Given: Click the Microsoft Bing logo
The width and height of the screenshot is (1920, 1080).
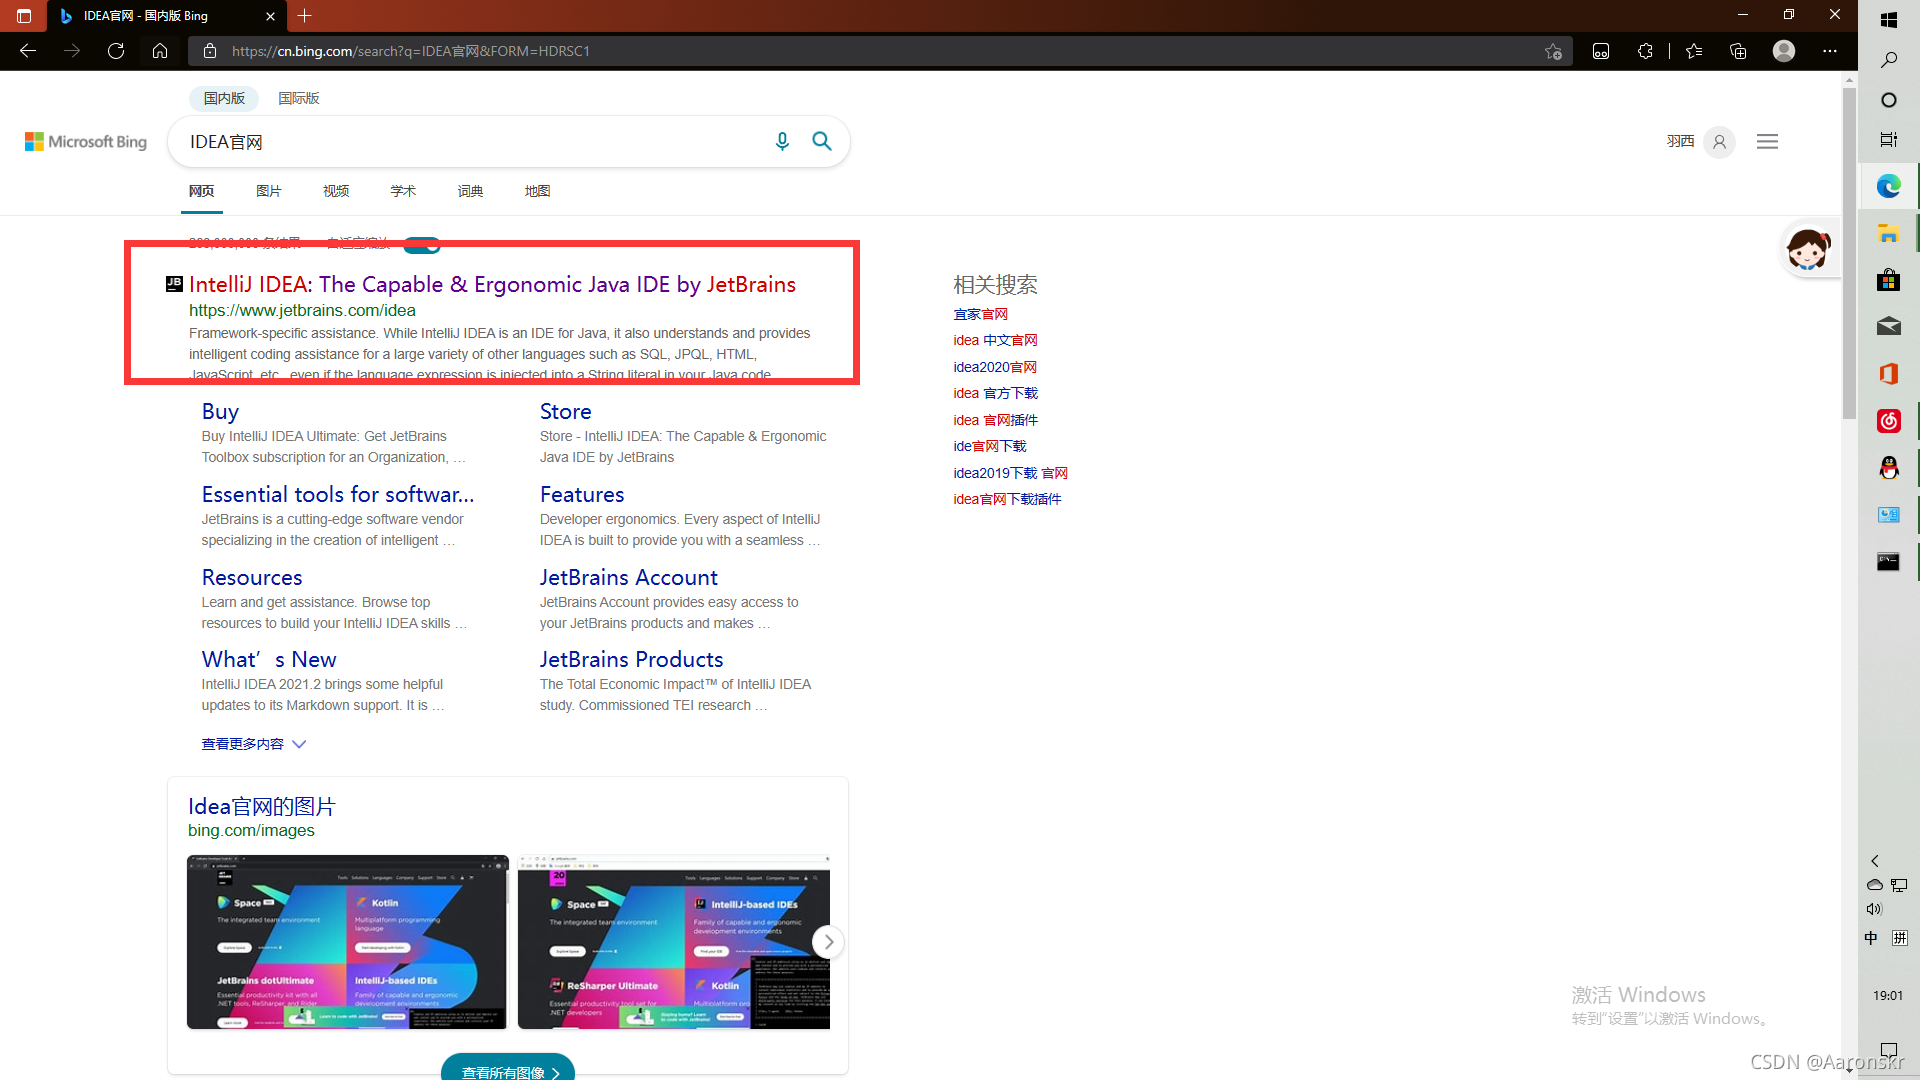Looking at the screenshot, I should coord(86,142).
